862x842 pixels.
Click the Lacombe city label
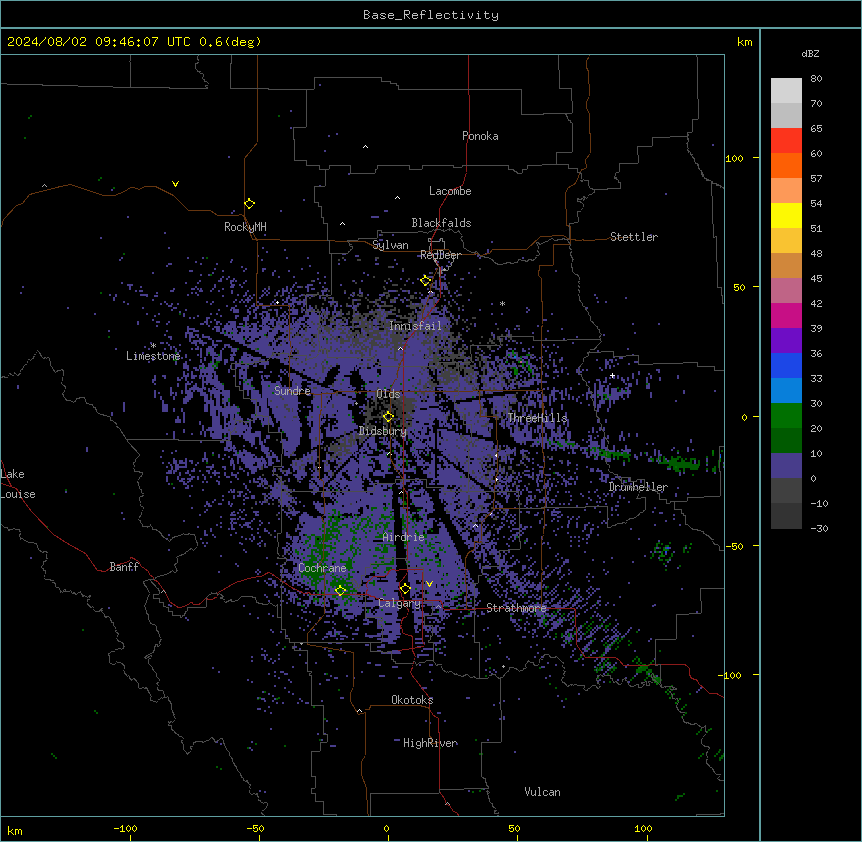[x=450, y=191]
